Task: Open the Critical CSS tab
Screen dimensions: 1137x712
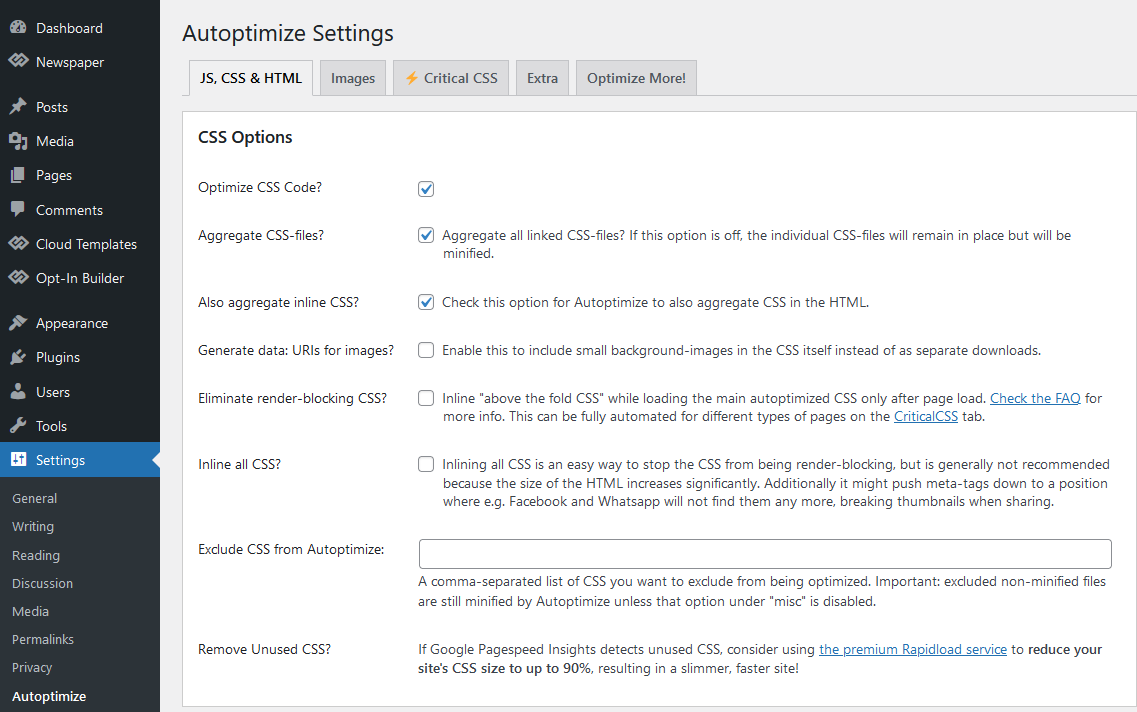Action: point(451,78)
